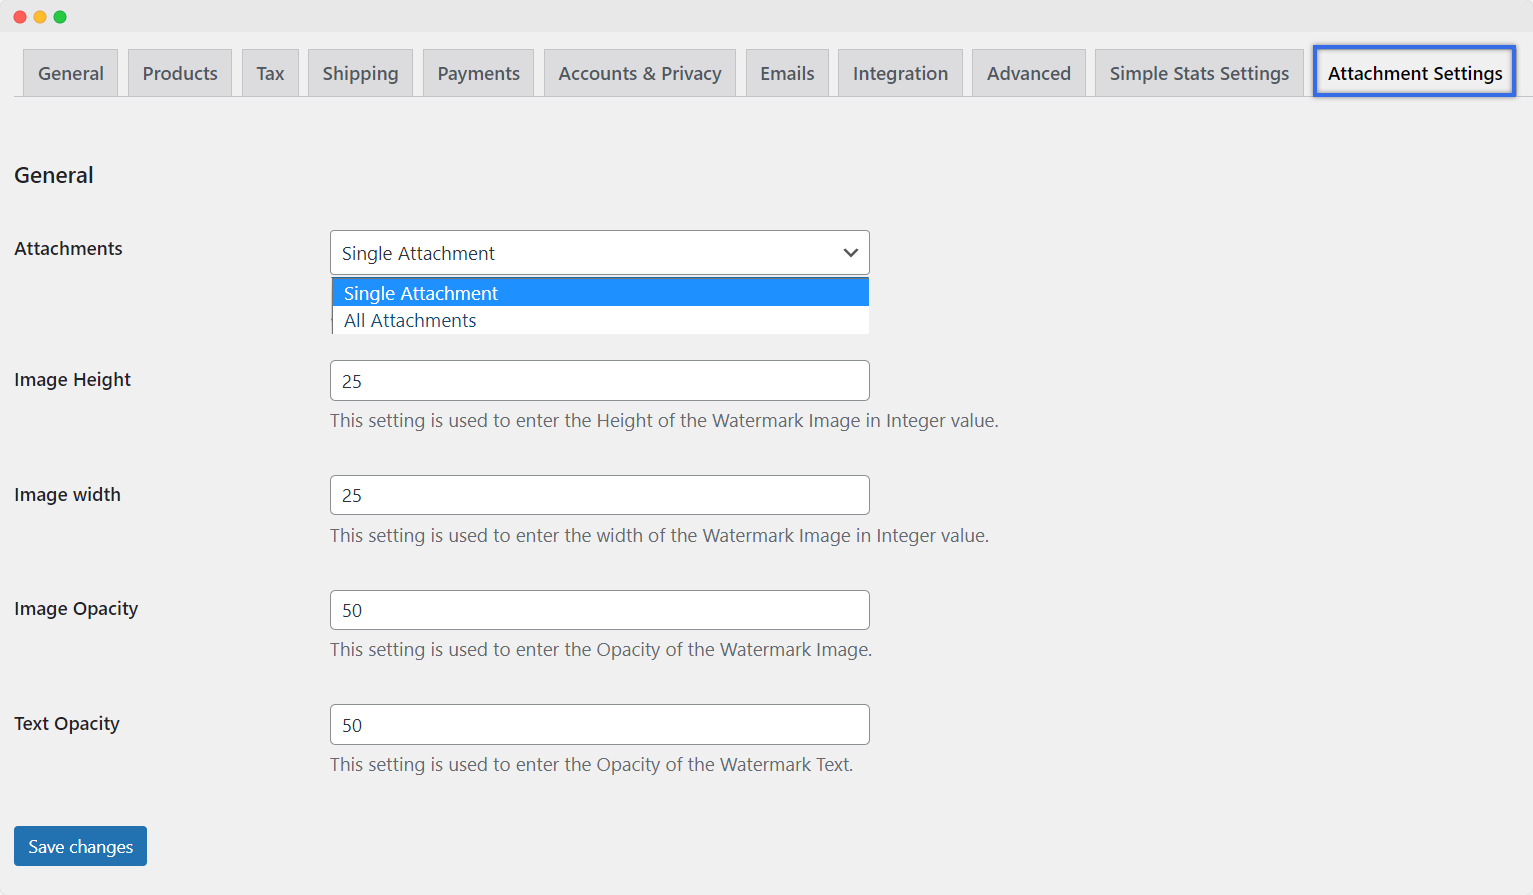The height and width of the screenshot is (895, 1533).
Task: Open the Integration tab
Action: (x=900, y=73)
